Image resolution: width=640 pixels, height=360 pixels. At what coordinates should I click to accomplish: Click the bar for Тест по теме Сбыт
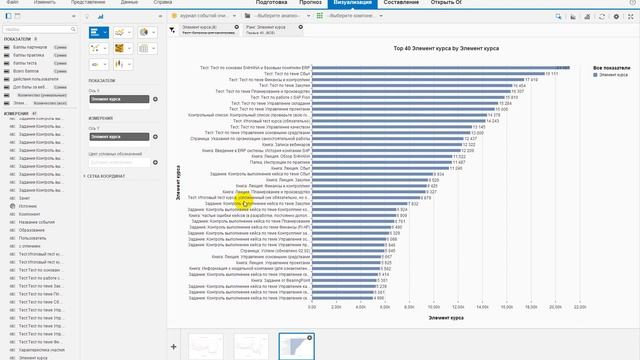pyautogui.click(x=428, y=74)
